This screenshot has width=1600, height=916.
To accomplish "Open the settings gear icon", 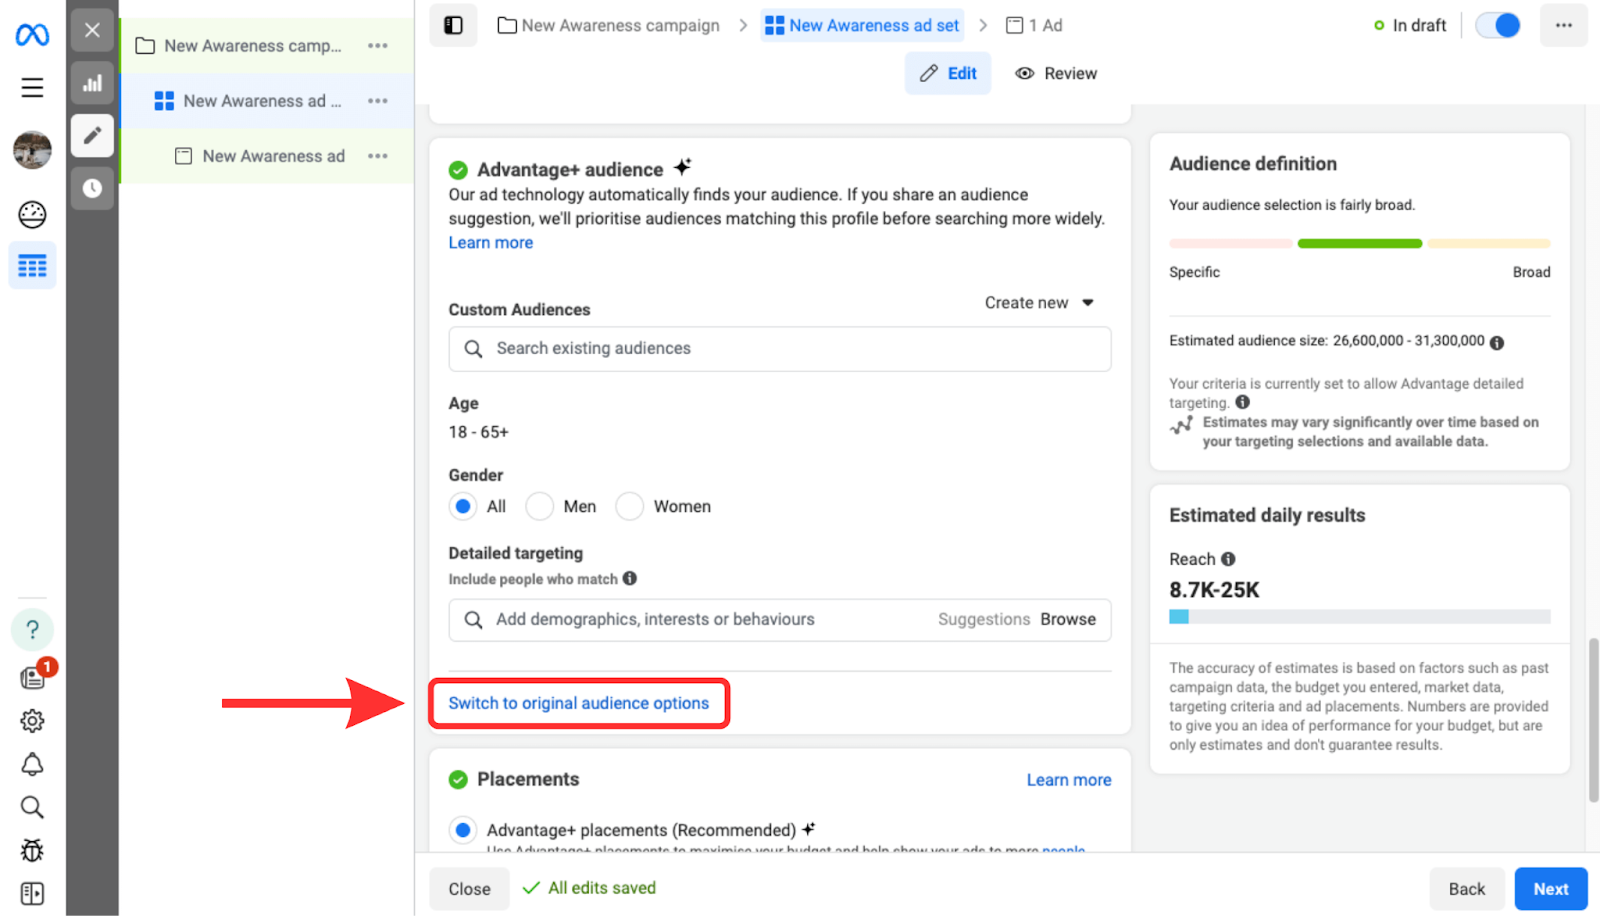I will [32, 721].
